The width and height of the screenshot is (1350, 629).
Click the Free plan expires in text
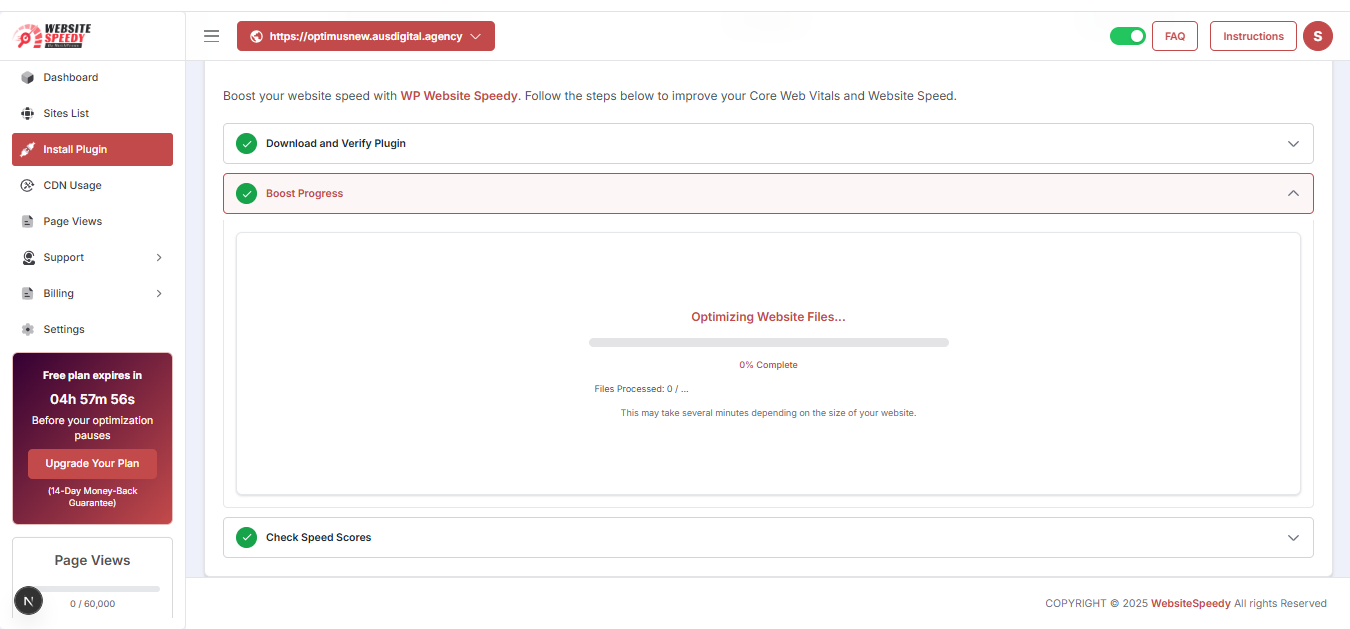tap(92, 376)
